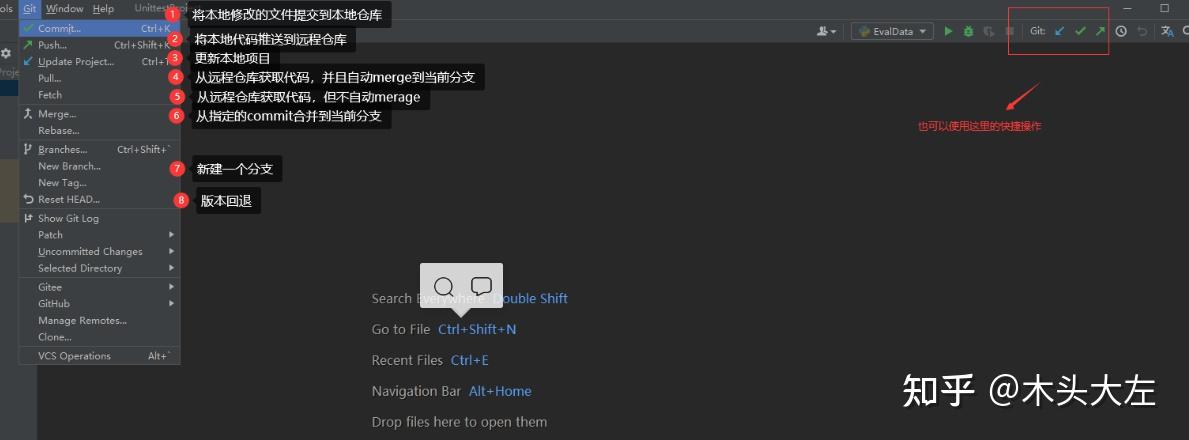Click the Git commit green checkmark icon

coord(1081,31)
